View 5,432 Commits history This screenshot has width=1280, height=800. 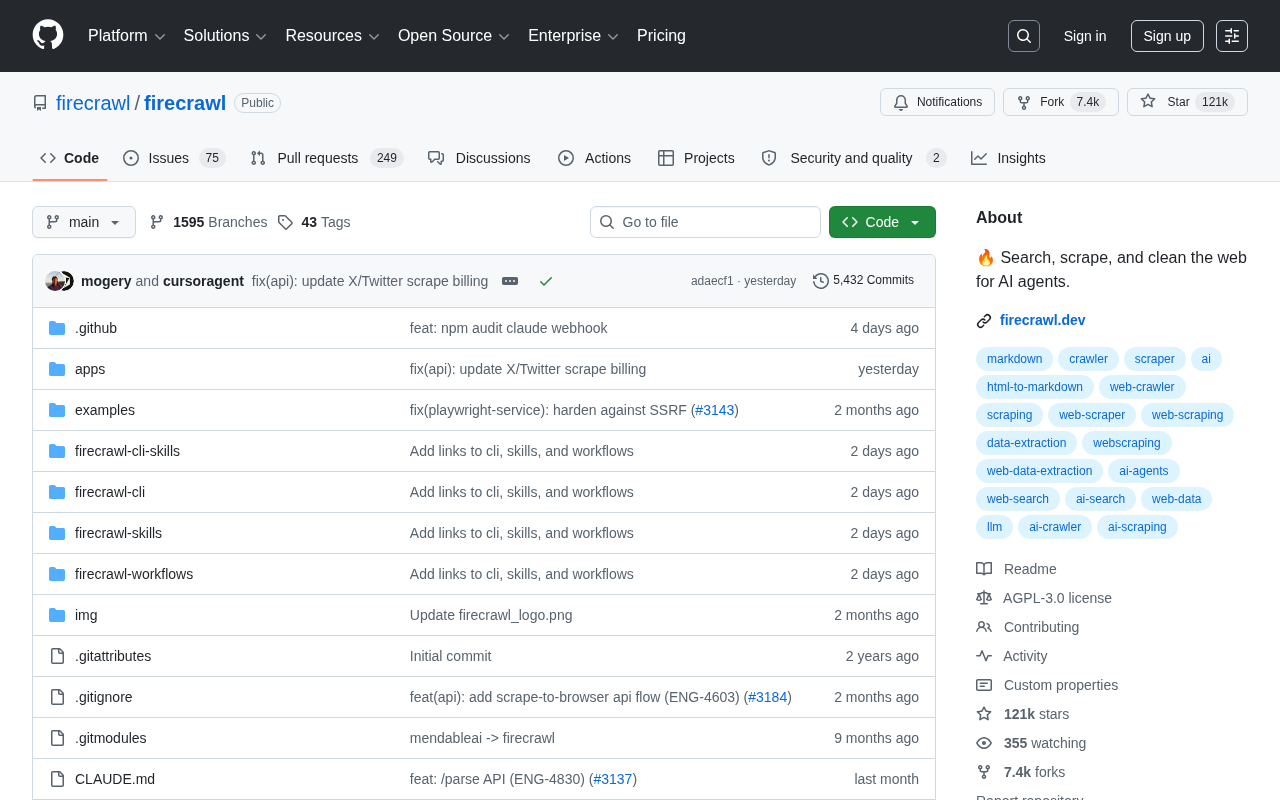[864, 281]
